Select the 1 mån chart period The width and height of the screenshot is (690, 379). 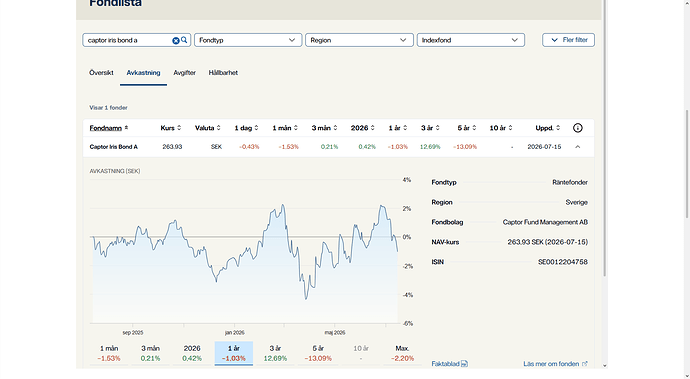109,353
